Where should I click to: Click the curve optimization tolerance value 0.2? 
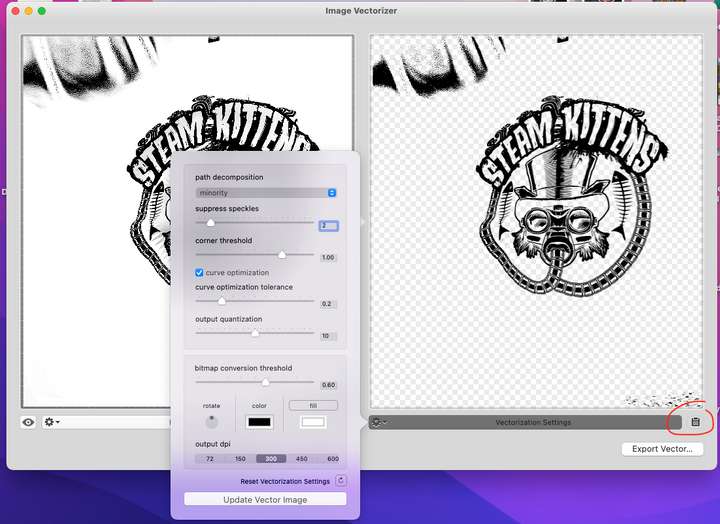pos(328,304)
